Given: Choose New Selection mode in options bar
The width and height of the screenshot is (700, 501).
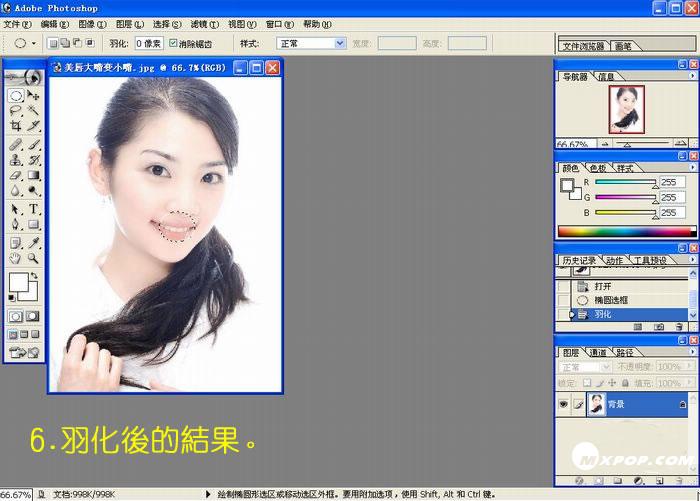Looking at the screenshot, I should tap(53, 43).
